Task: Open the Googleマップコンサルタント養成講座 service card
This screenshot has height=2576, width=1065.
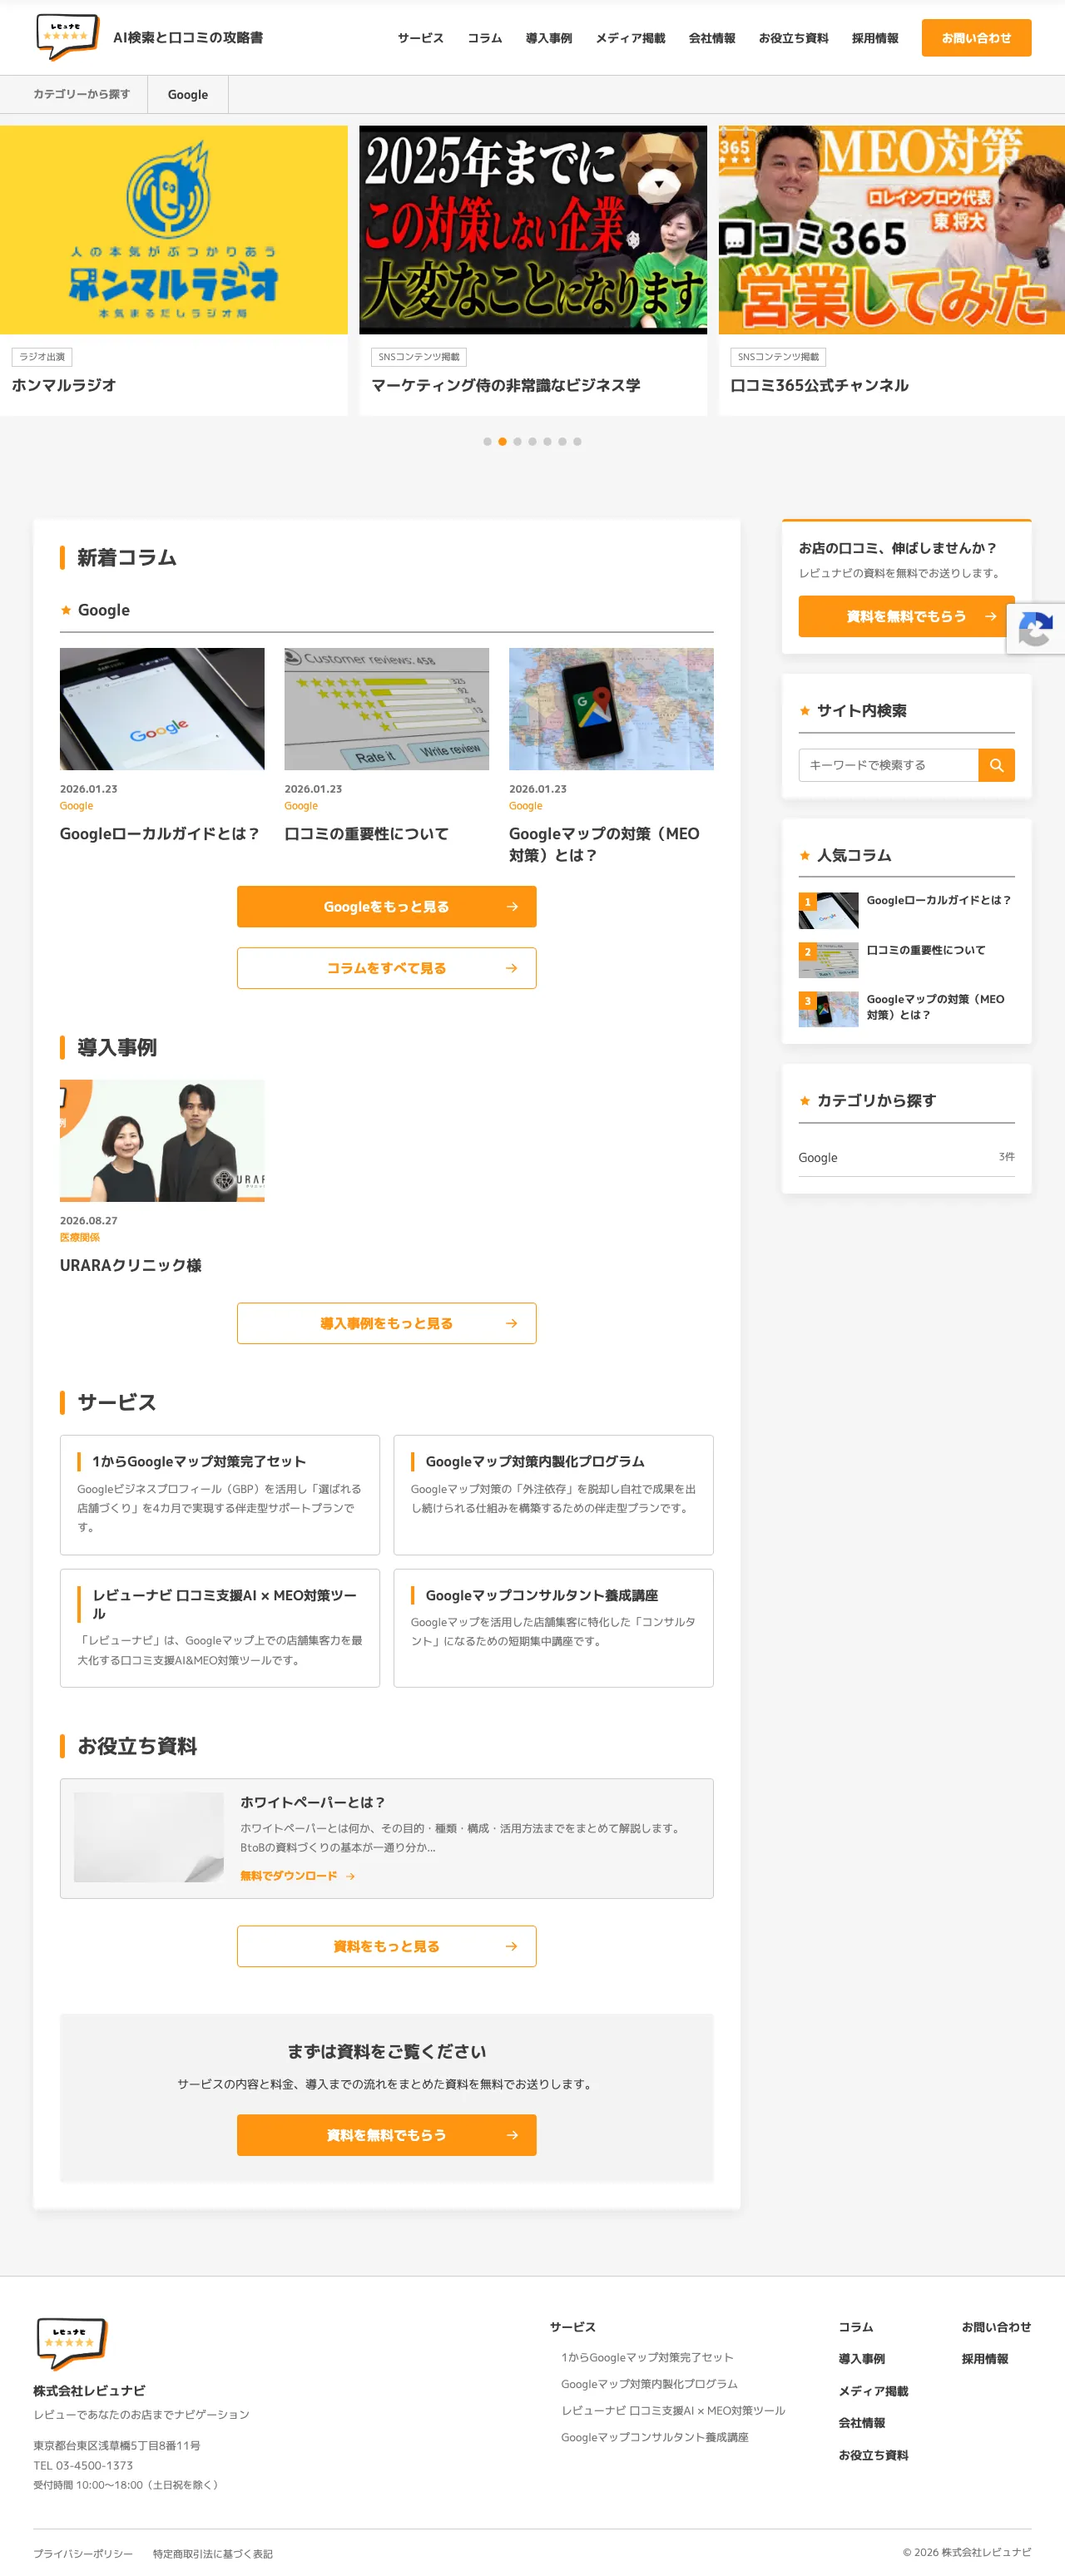Action: [x=553, y=1628]
